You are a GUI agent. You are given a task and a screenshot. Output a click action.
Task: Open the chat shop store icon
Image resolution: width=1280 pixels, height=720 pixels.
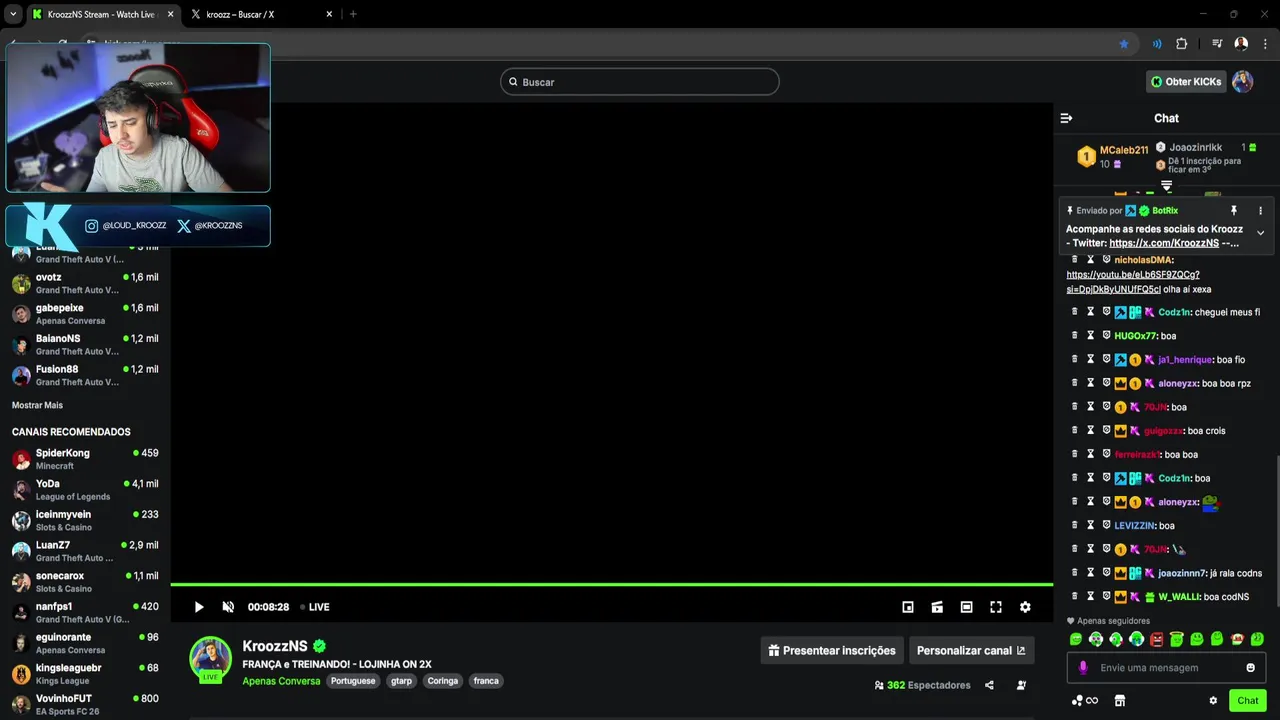click(x=1120, y=701)
